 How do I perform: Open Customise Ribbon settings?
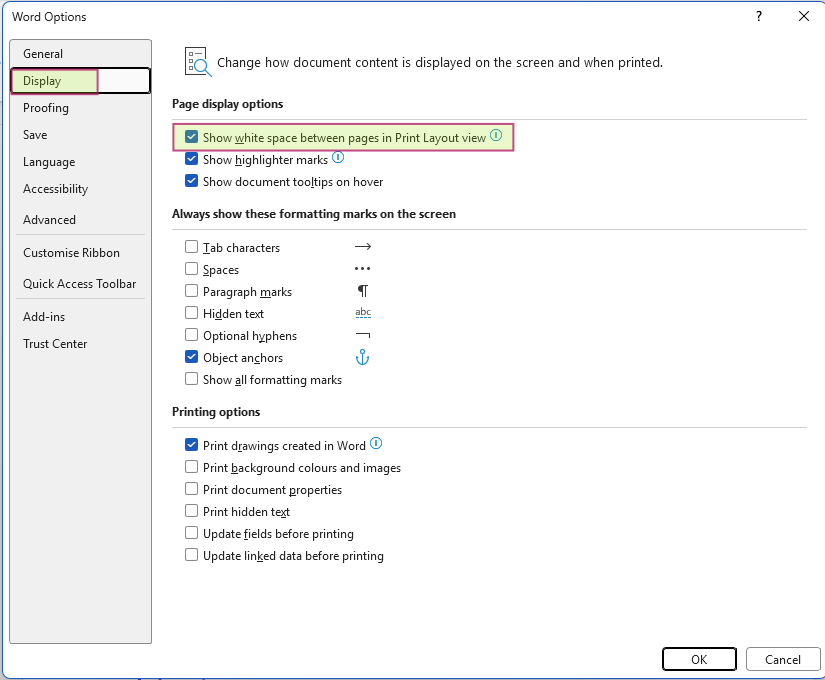pyautogui.click(x=81, y=253)
